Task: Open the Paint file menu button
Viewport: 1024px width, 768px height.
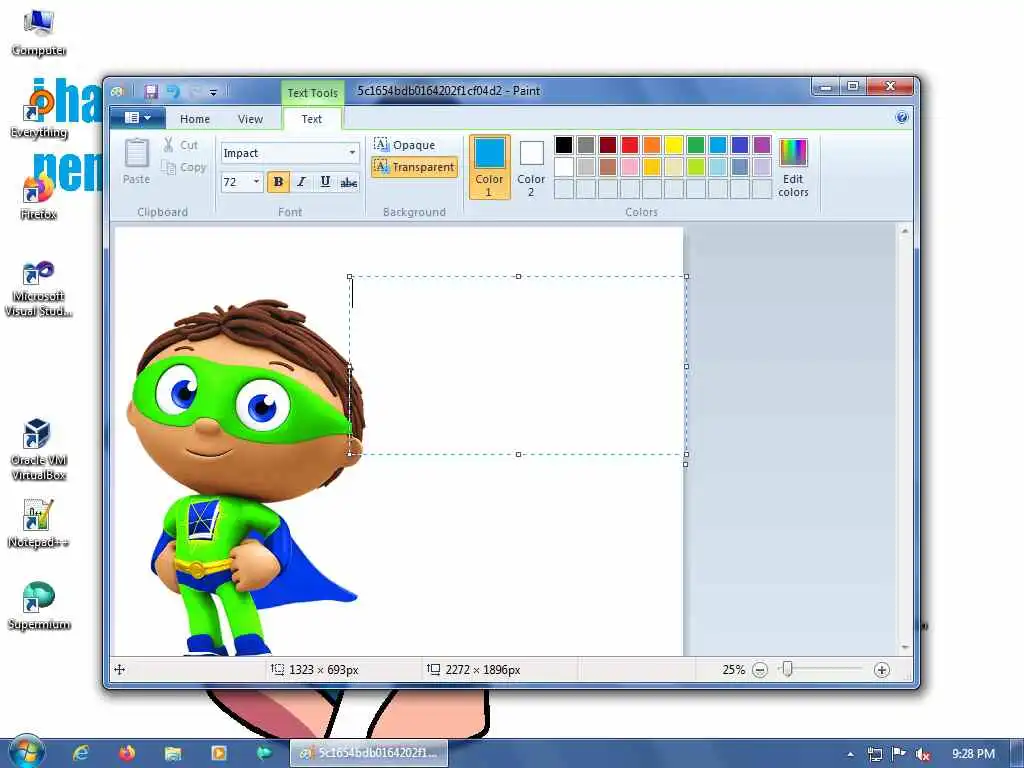Action: (137, 118)
